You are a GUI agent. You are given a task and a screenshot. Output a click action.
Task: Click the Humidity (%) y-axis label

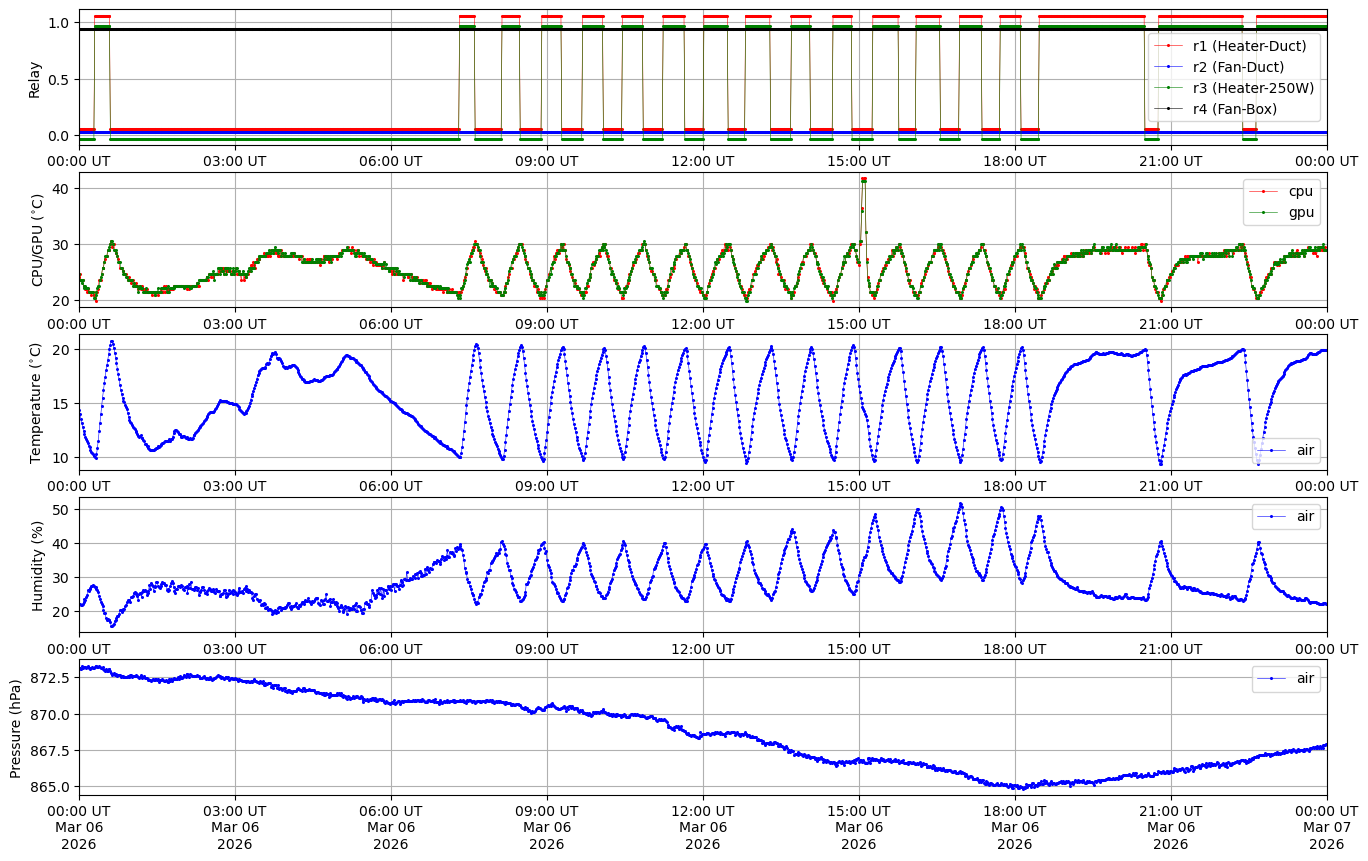pyautogui.click(x=38, y=565)
